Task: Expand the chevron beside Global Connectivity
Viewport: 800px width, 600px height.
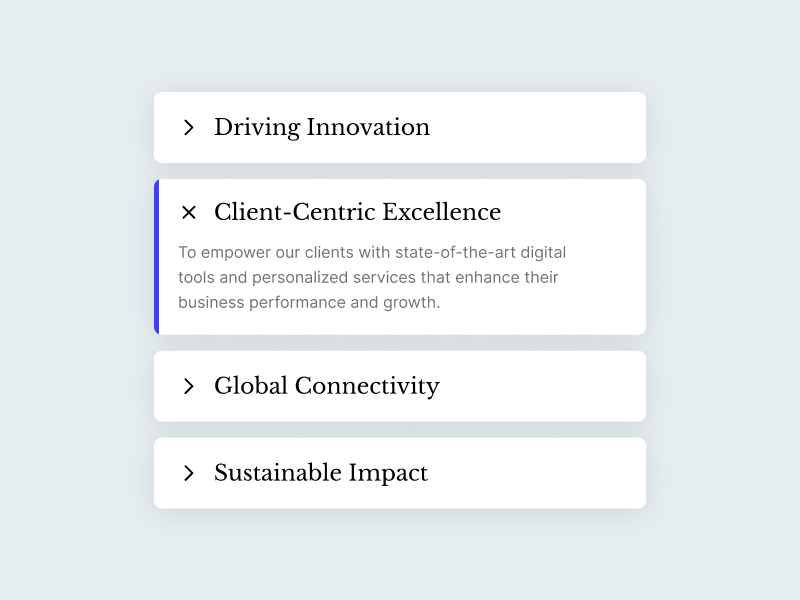Action: click(188, 386)
